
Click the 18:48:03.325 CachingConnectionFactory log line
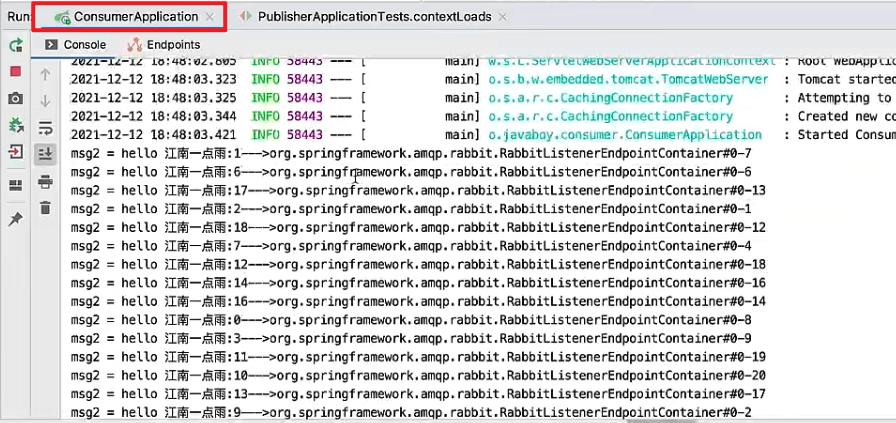(x=483, y=98)
